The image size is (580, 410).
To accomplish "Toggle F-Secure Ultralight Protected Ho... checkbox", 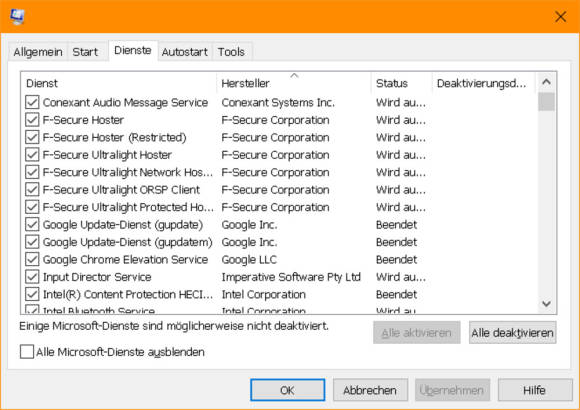I will coord(32,206).
